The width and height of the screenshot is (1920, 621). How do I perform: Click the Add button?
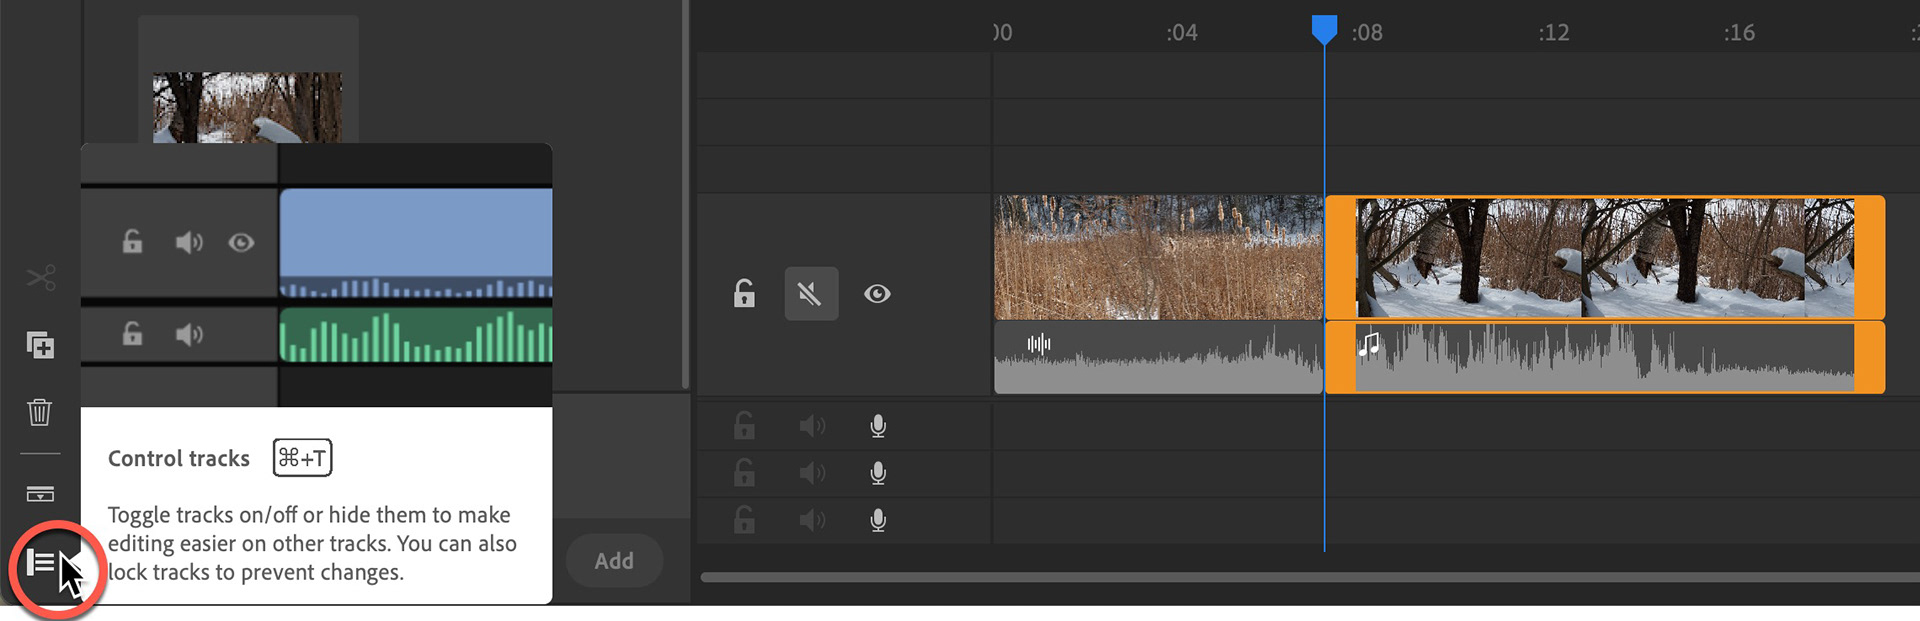[x=614, y=561]
